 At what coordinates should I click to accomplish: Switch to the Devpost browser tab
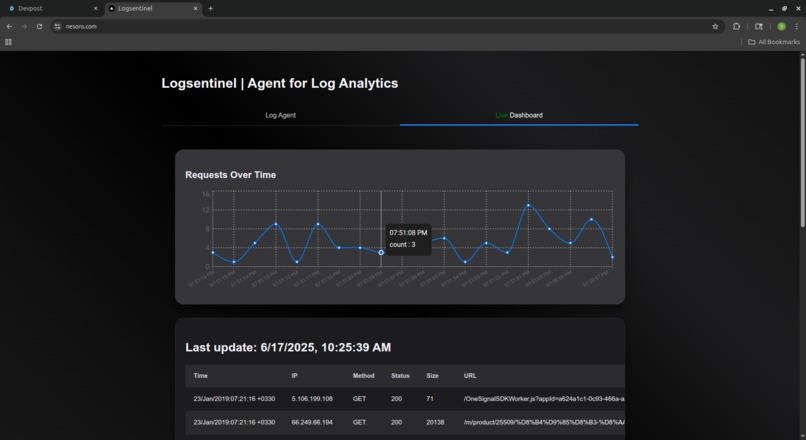53,9
